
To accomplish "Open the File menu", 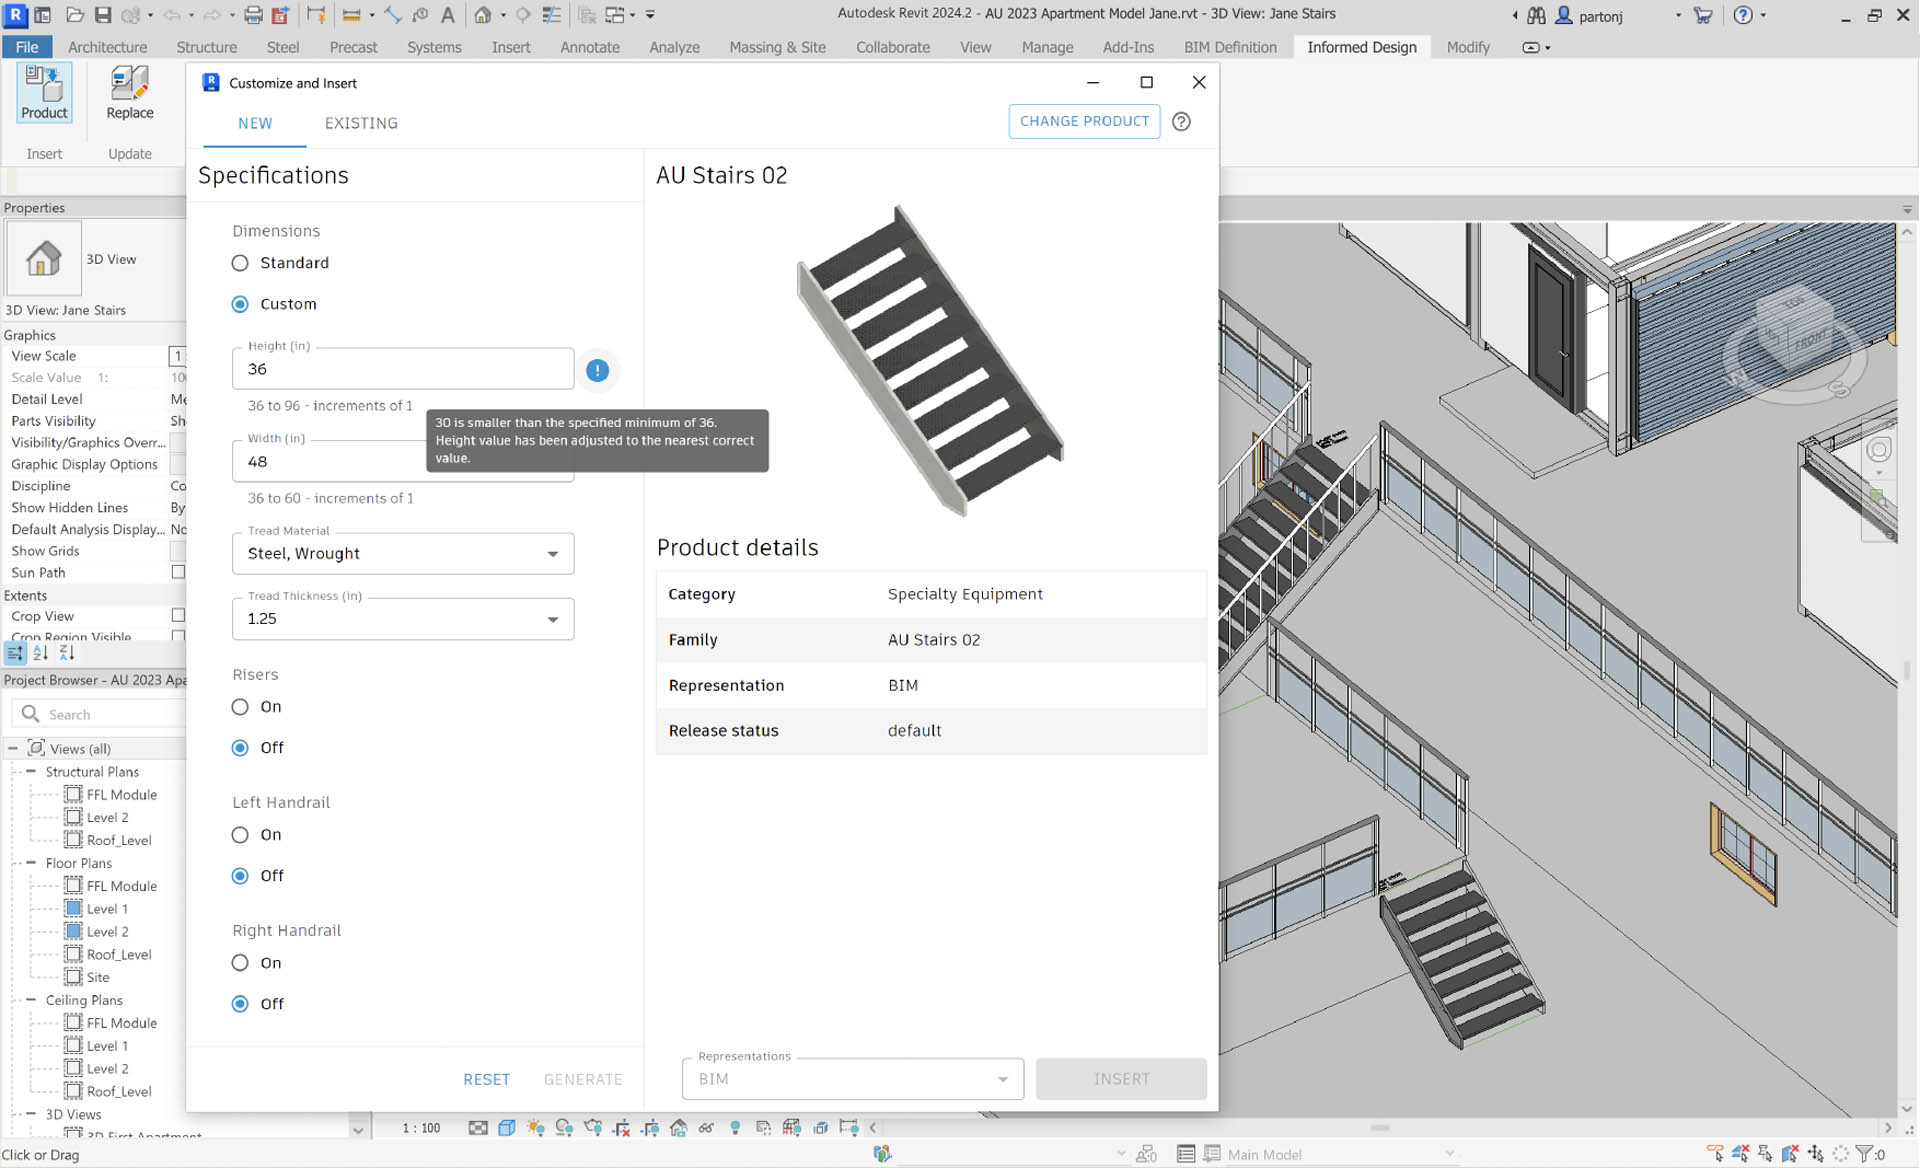I will pyautogui.click(x=27, y=47).
